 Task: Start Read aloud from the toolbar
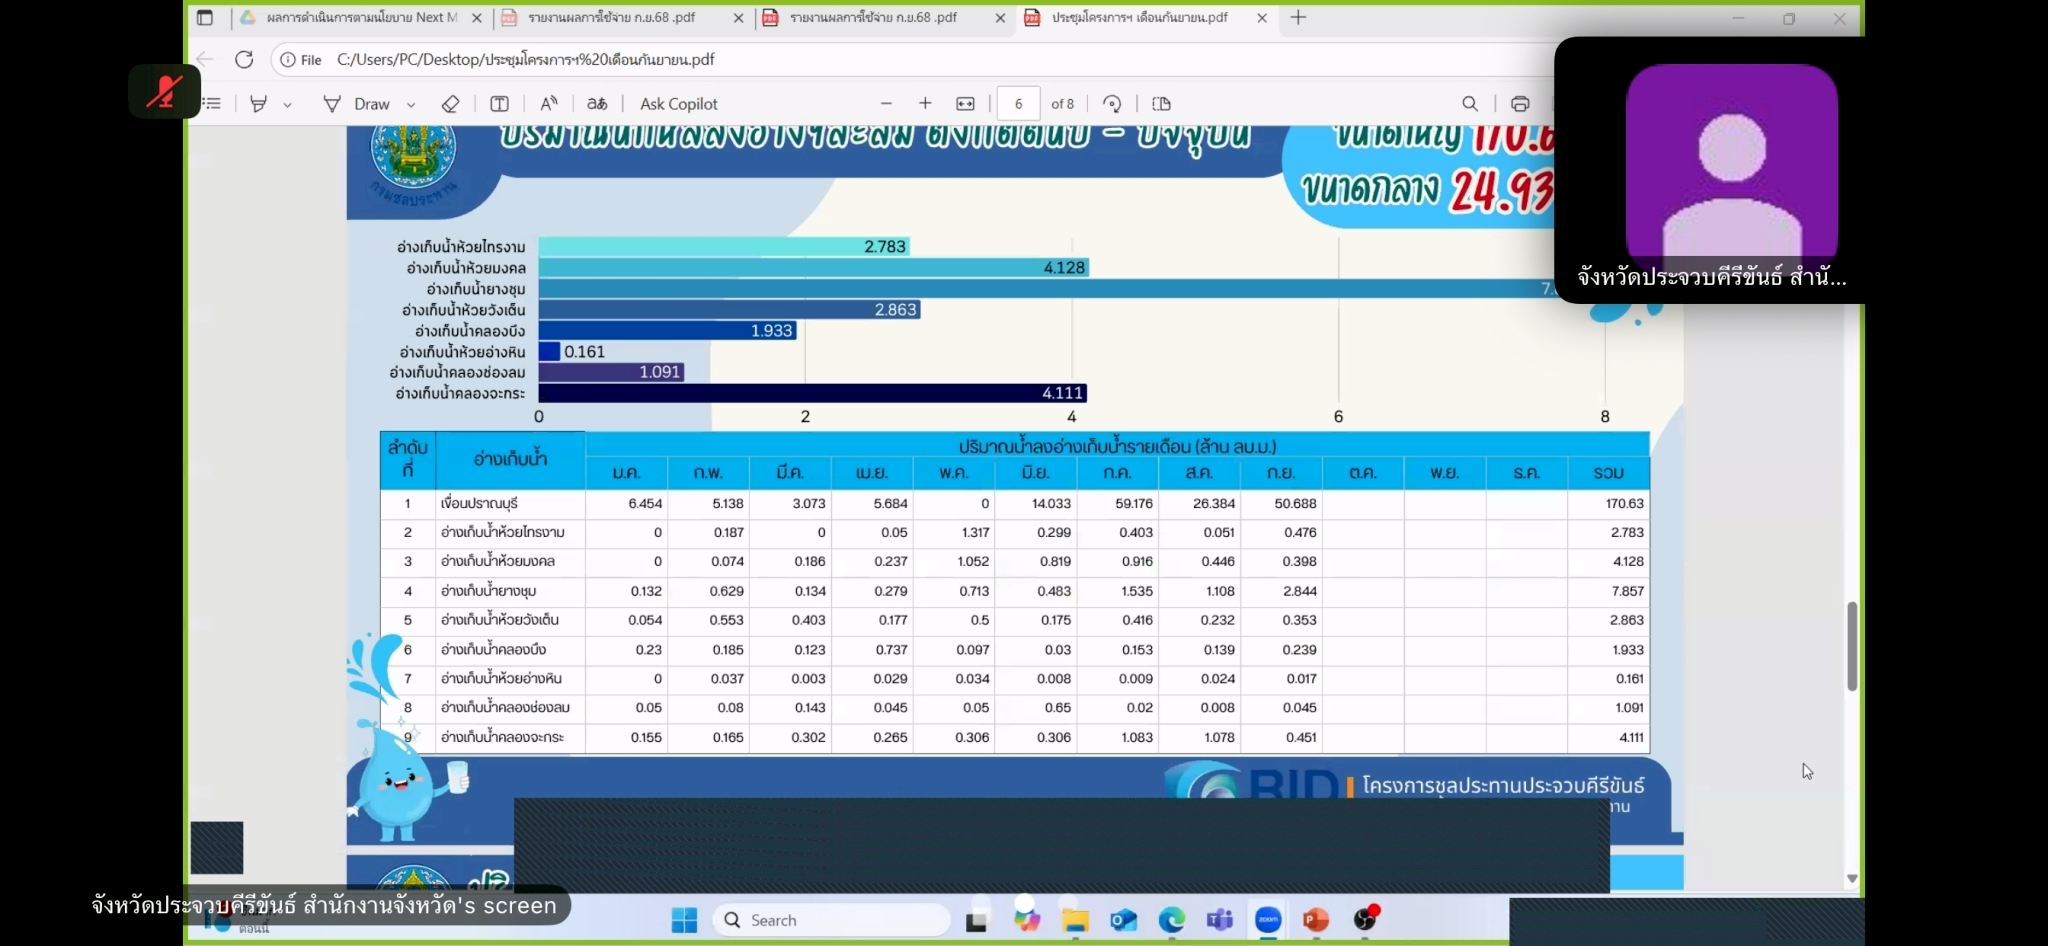pos(549,104)
